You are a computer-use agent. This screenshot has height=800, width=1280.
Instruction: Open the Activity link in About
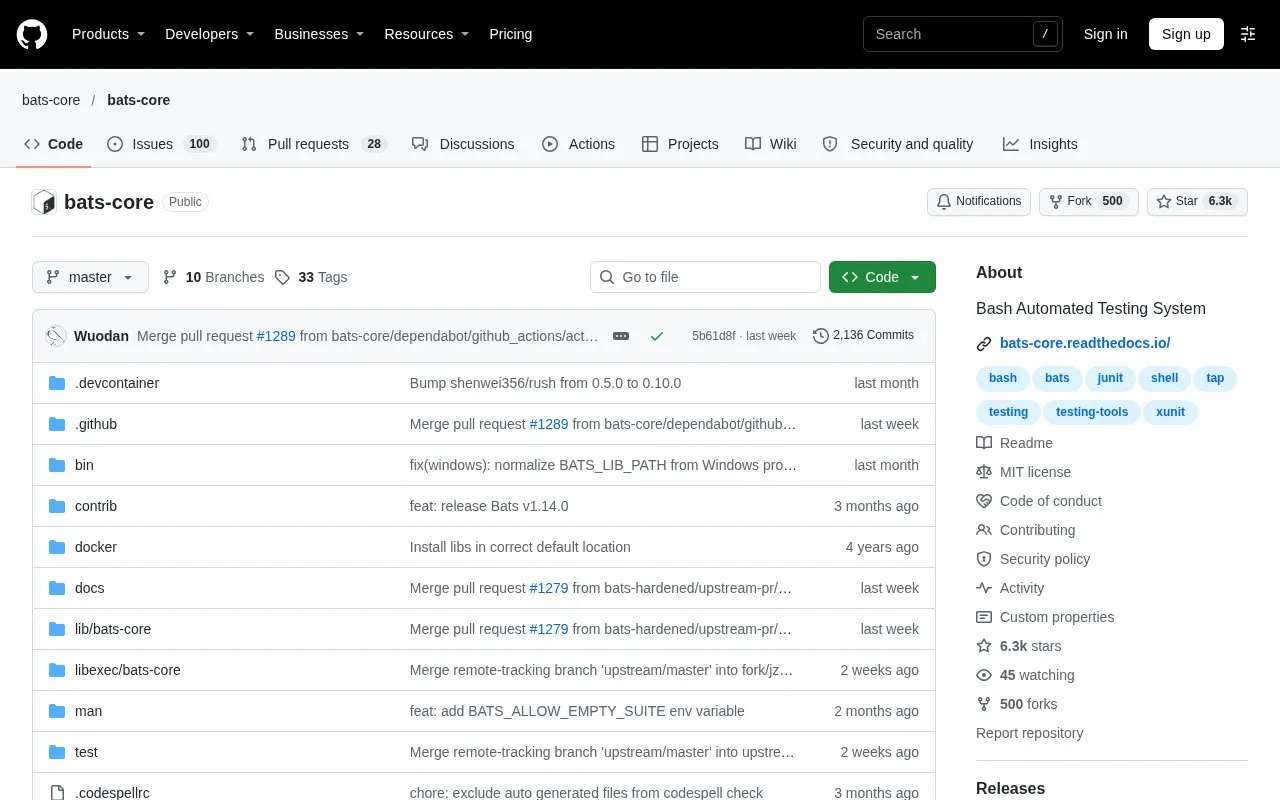click(x=1010, y=588)
